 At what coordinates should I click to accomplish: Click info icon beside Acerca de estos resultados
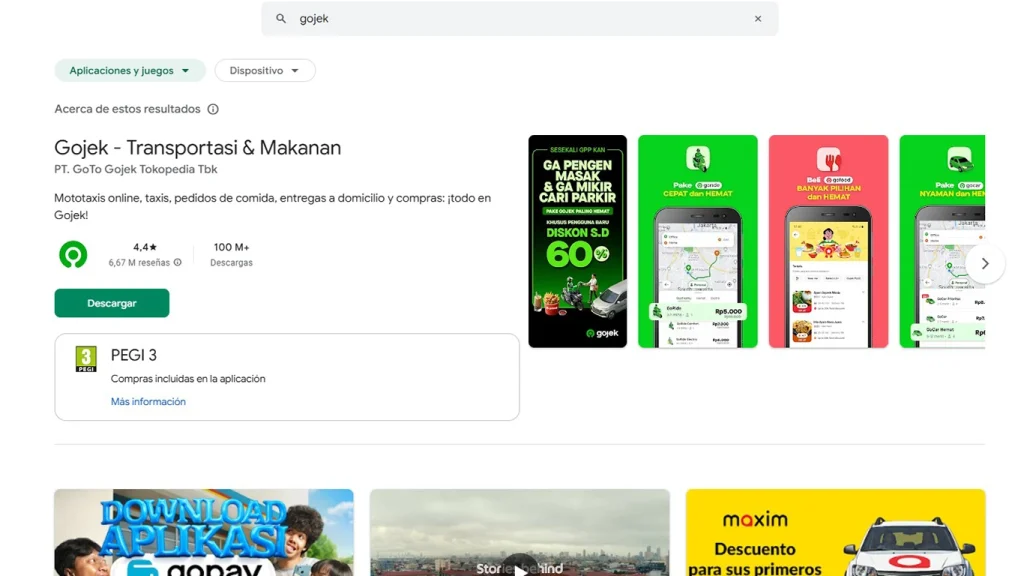213,109
